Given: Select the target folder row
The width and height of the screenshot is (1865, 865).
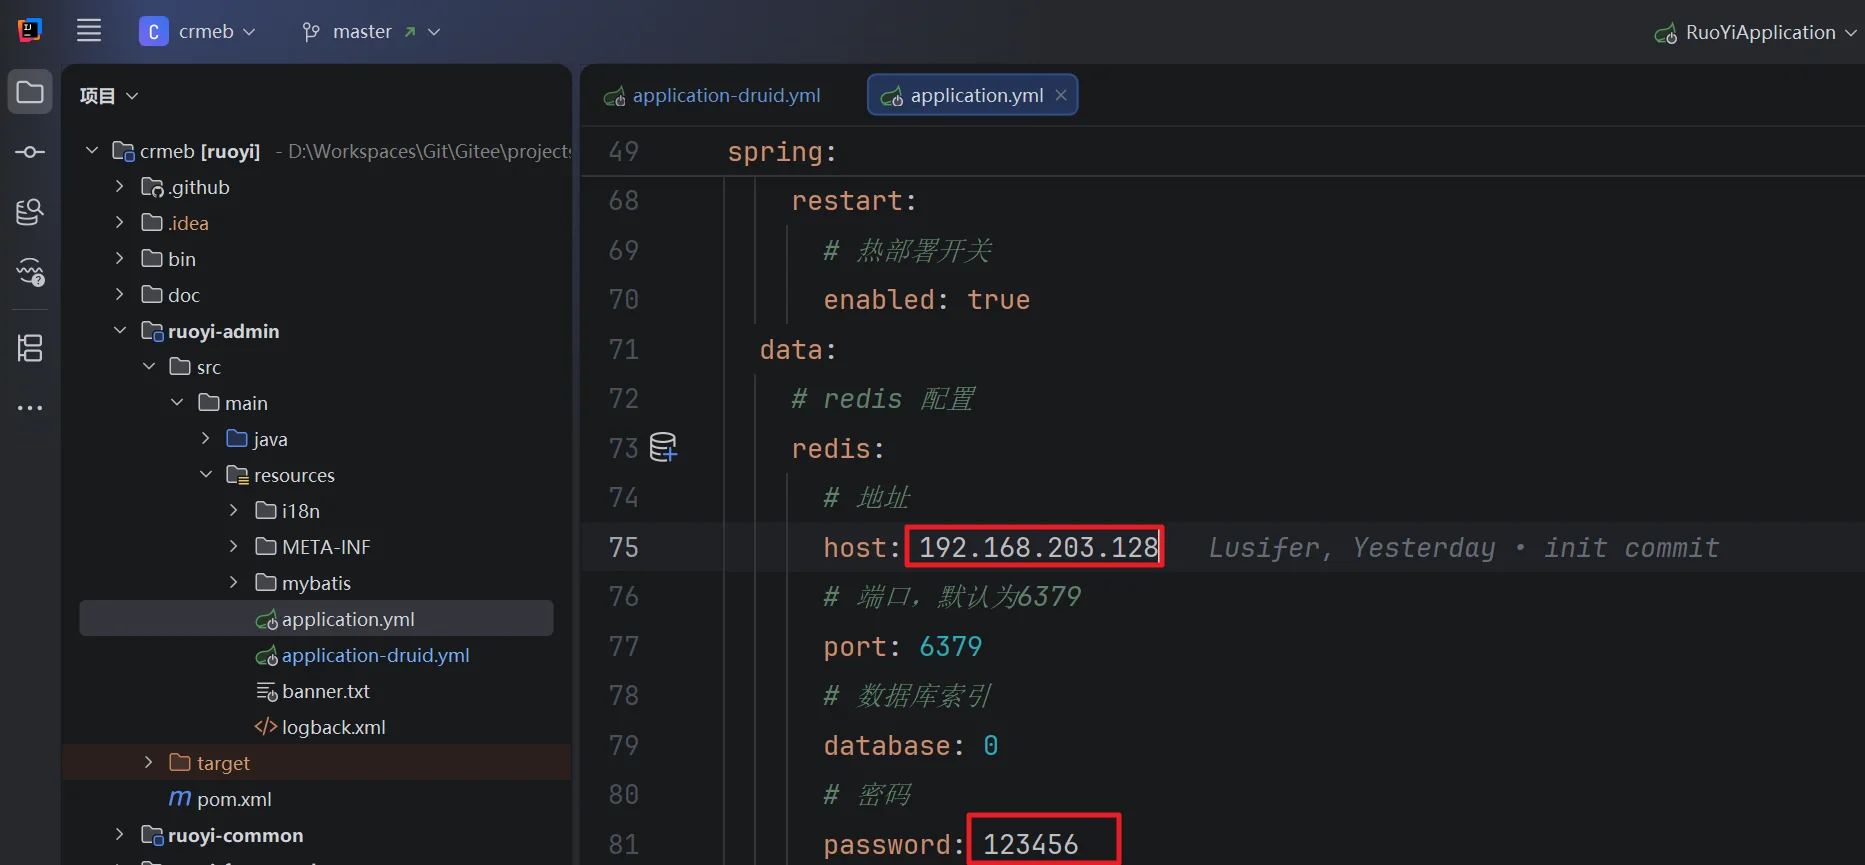Looking at the screenshot, I should 316,763.
